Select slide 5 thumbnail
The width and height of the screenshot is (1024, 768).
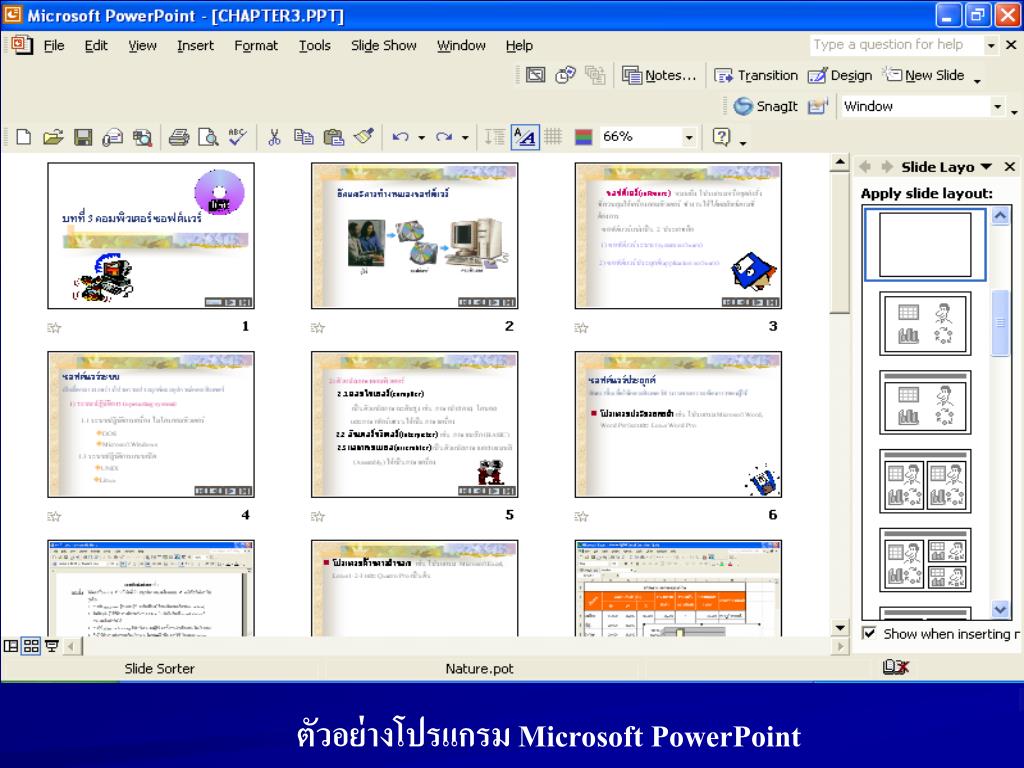[x=415, y=424]
